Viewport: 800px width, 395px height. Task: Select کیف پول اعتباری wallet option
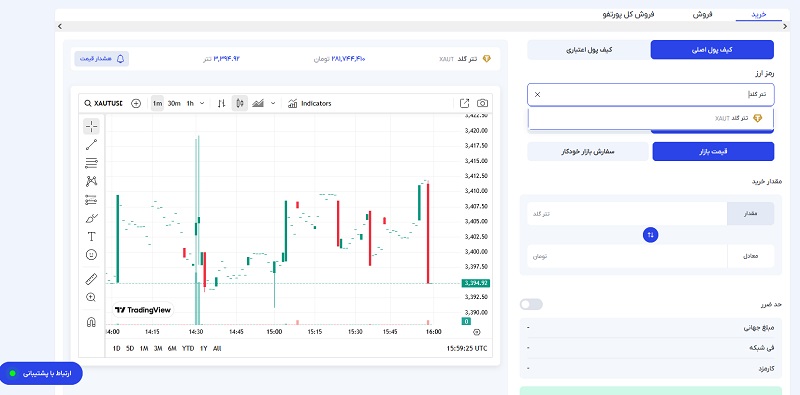(588, 50)
